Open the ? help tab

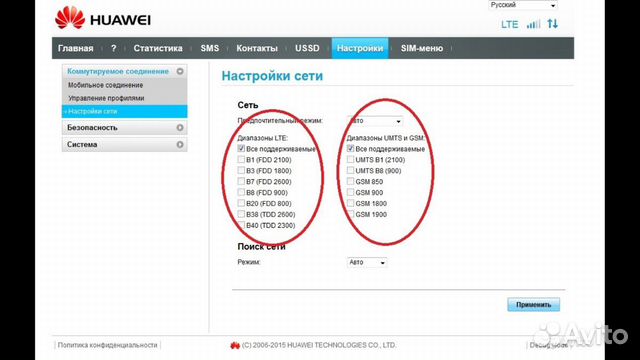pos(113,48)
